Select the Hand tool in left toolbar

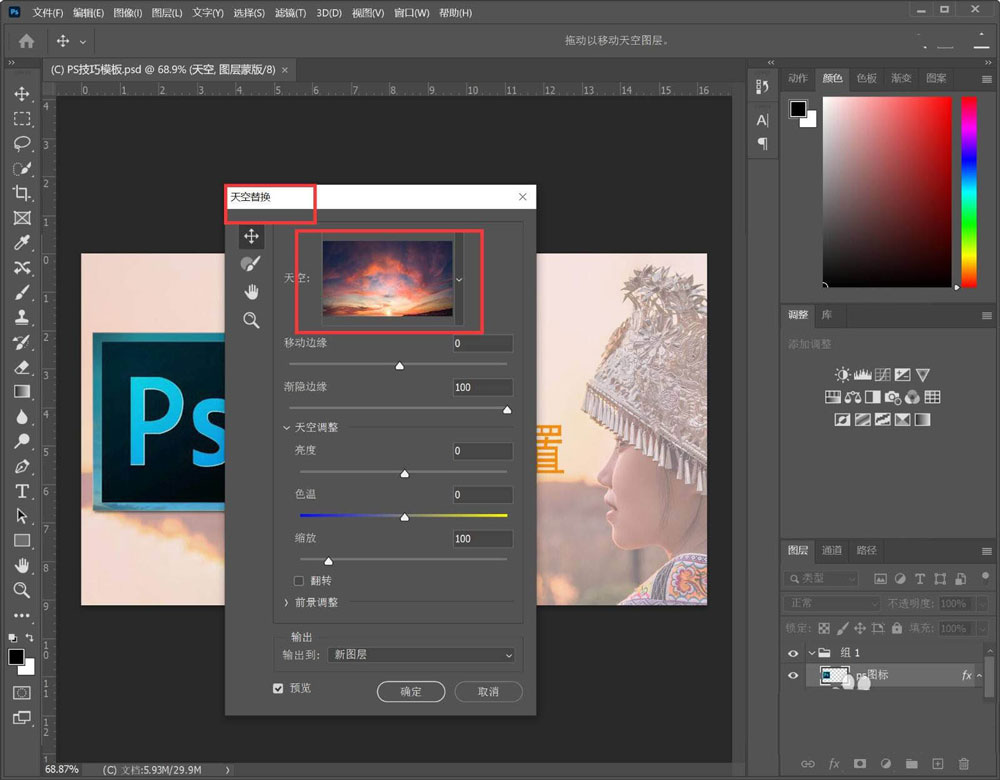click(22, 565)
